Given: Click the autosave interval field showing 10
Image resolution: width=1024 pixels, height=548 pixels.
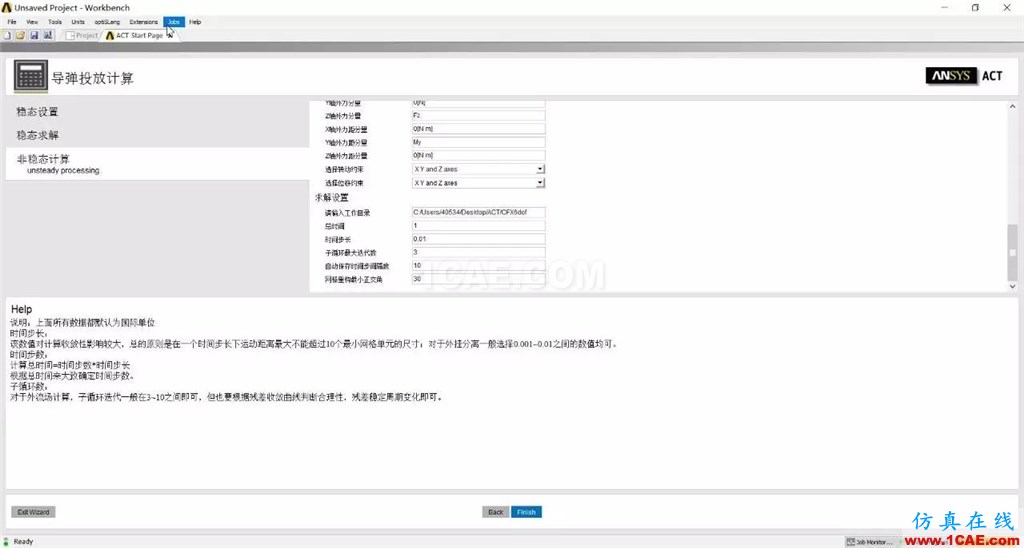Looking at the screenshot, I should (x=478, y=266).
